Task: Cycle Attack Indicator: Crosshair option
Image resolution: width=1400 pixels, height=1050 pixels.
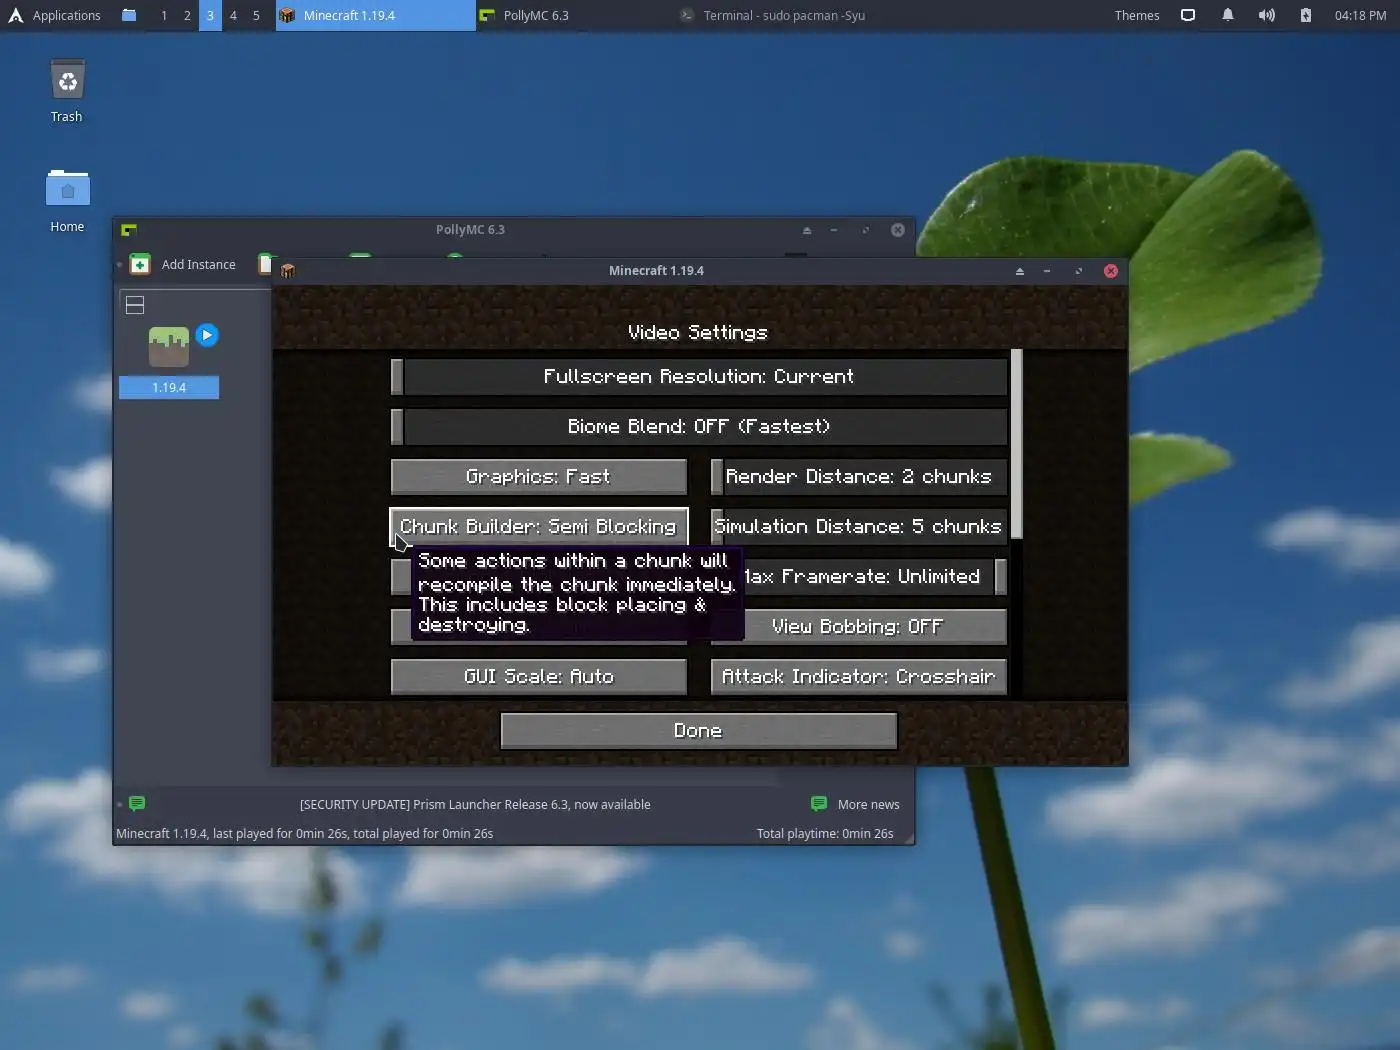Action: coord(858,676)
